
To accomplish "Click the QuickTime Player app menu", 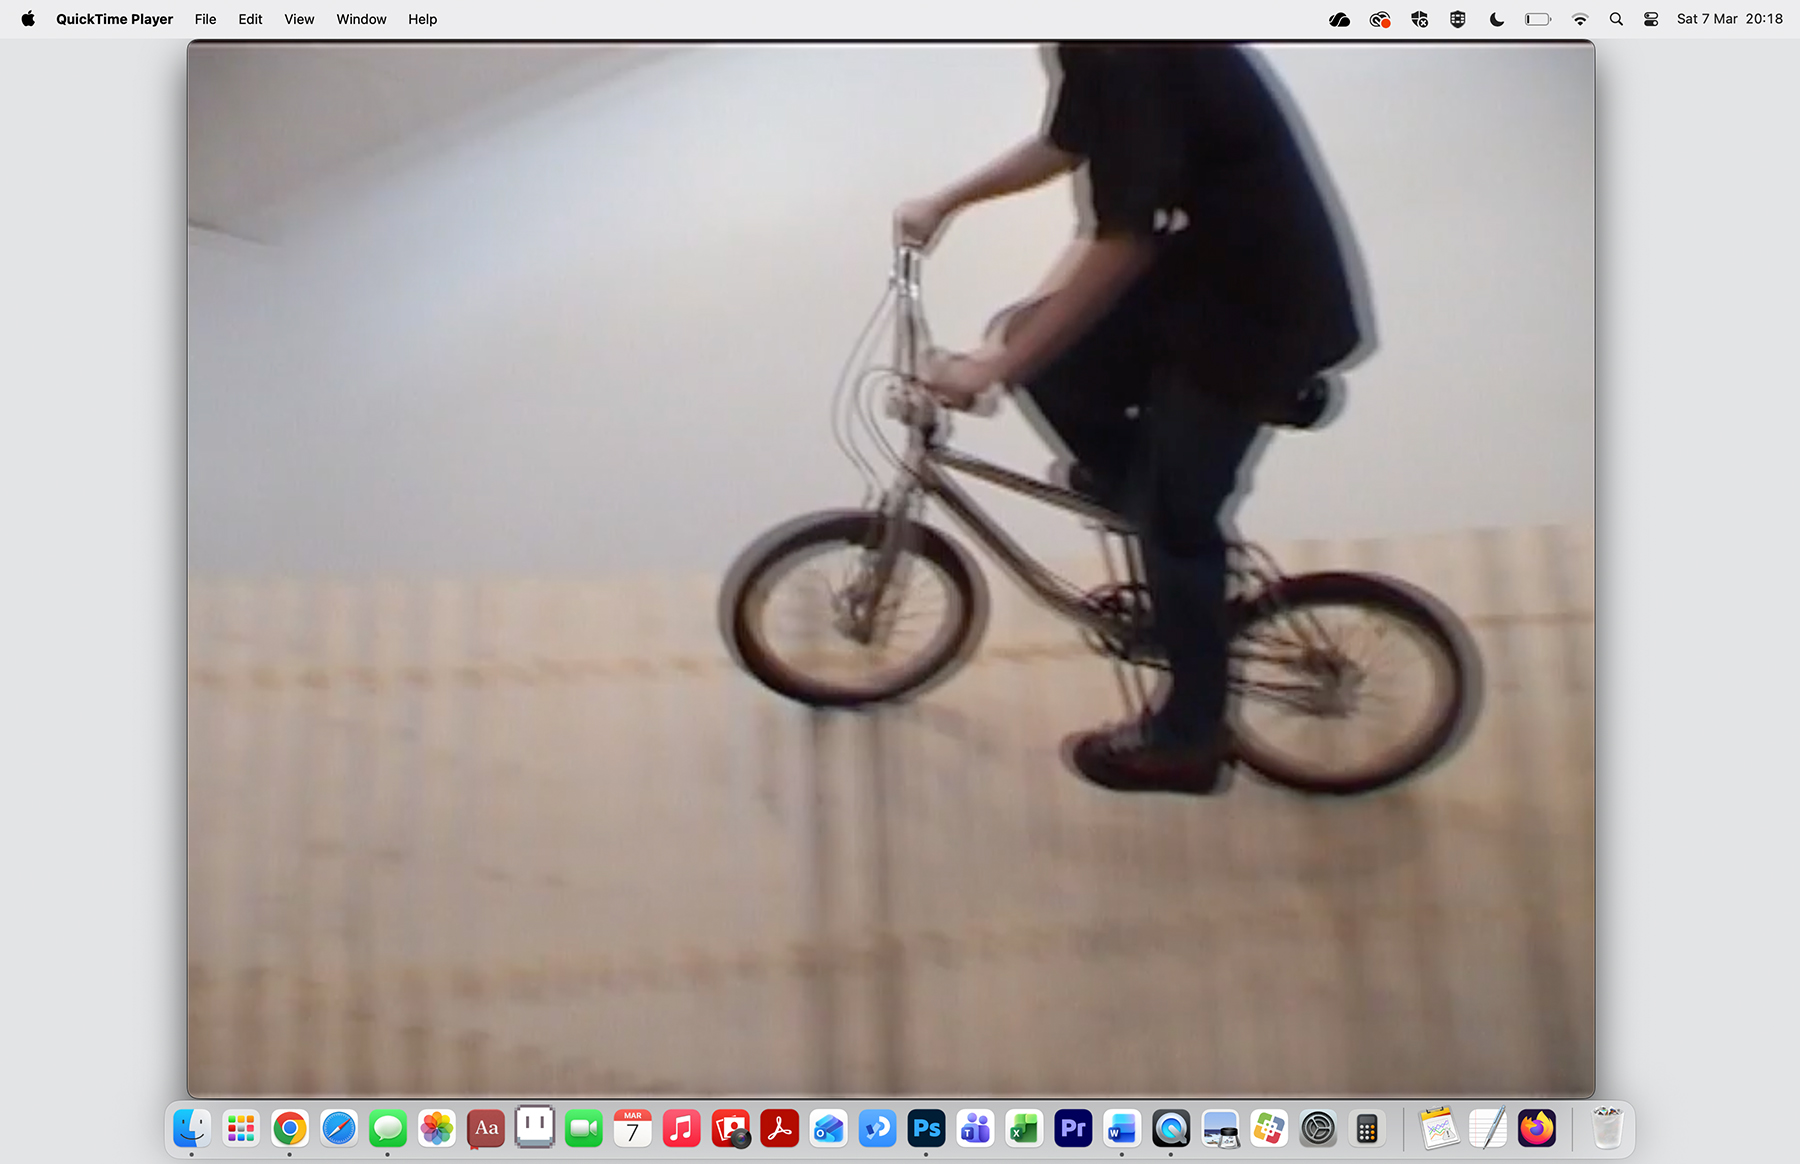I will [114, 19].
